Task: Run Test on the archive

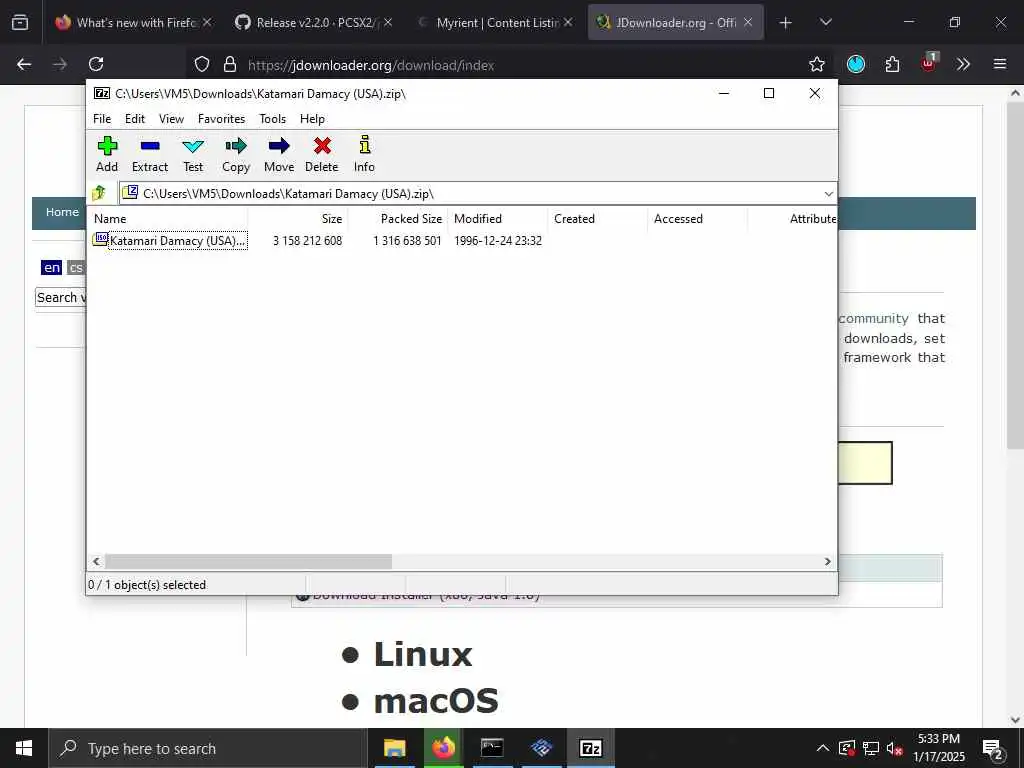Action: [x=193, y=155]
